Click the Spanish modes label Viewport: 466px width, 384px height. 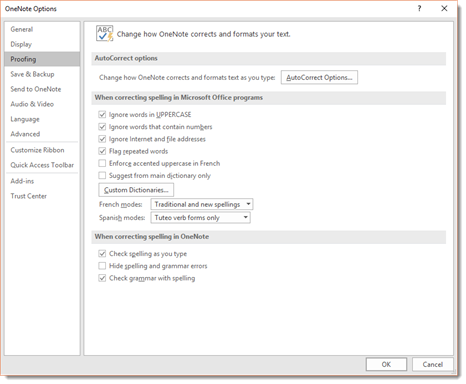tap(122, 218)
